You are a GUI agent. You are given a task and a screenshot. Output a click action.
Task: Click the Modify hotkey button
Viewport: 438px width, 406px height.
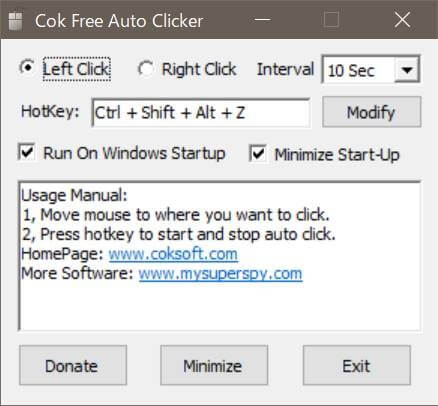click(x=372, y=112)
